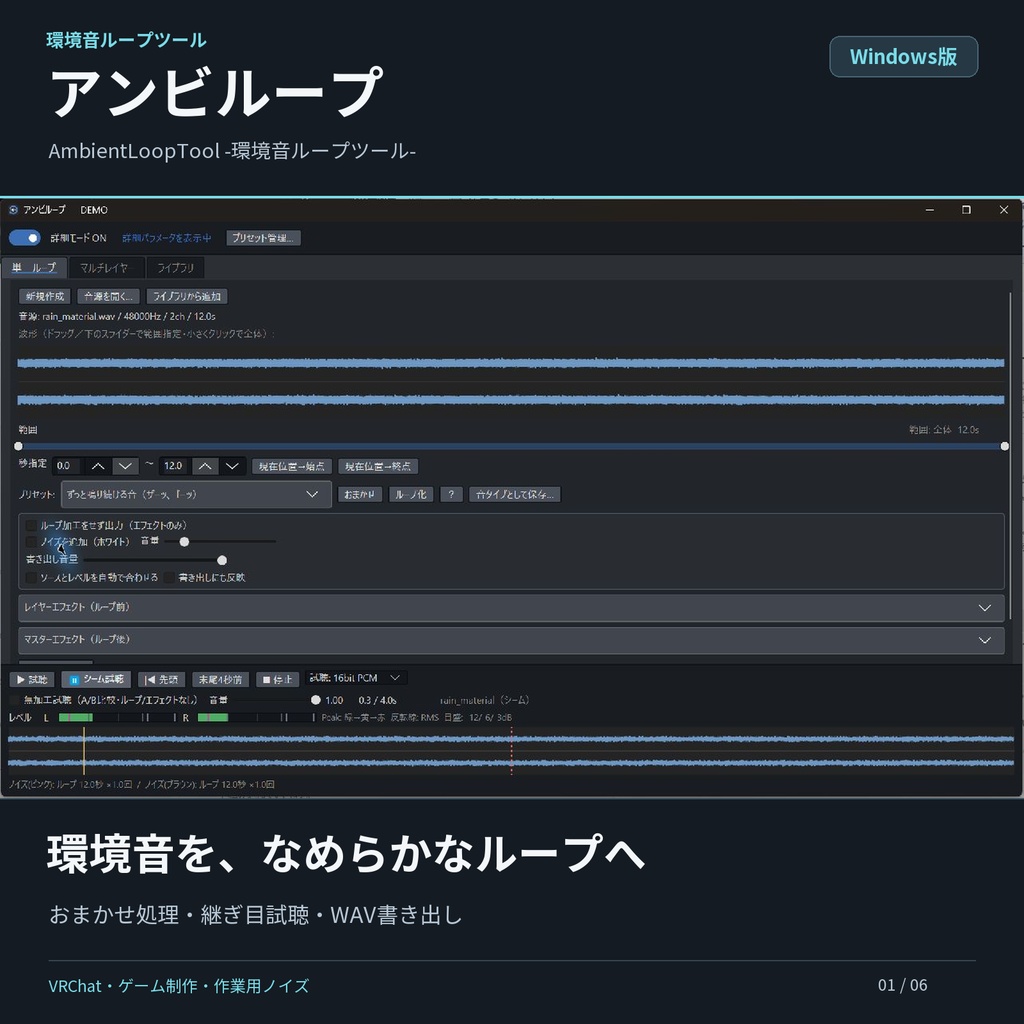
Task: Click the 新規作成 button
Action: [x=45, y=296]
